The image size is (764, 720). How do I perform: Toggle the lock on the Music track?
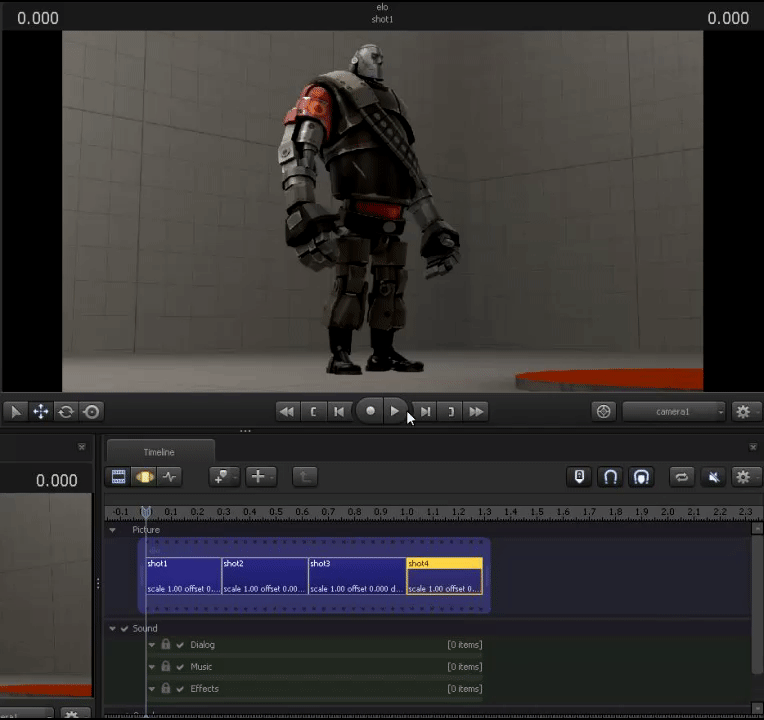pos(166,667)
